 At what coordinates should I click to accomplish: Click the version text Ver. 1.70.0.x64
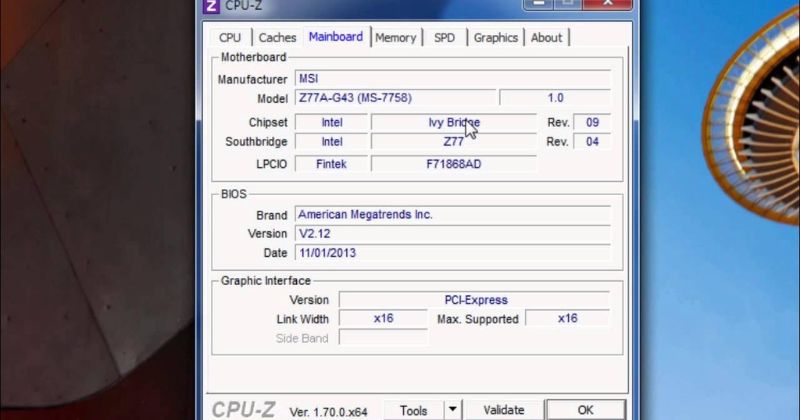(328, 412)
